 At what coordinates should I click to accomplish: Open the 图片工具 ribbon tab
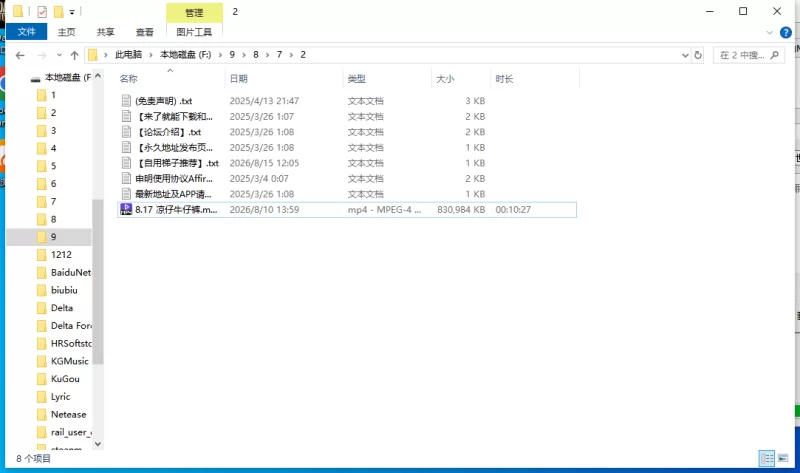pyautogui.click(x=194, y=32)
